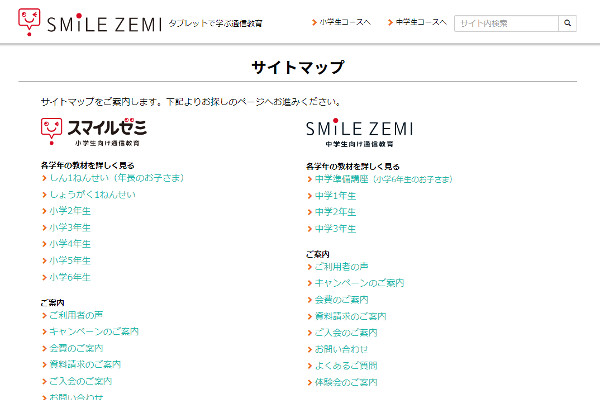The height and width of the screenshot is (400, 600).
Task: Click the サイトマップ page heading
Action: tap(298, 67)
